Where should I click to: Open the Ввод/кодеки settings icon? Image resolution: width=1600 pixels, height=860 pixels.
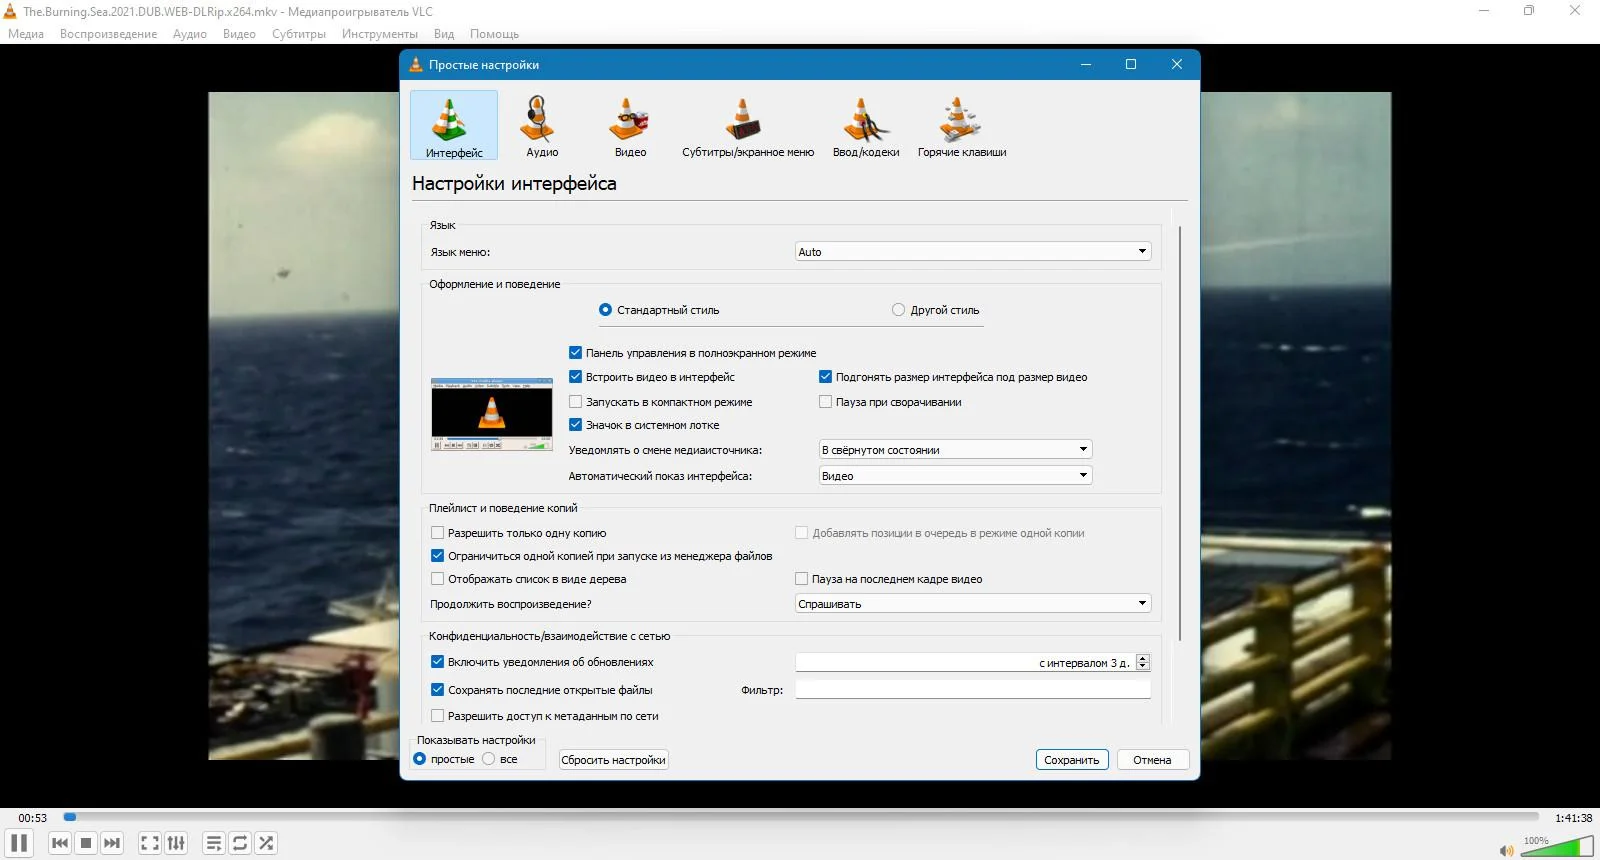(865, 126)
